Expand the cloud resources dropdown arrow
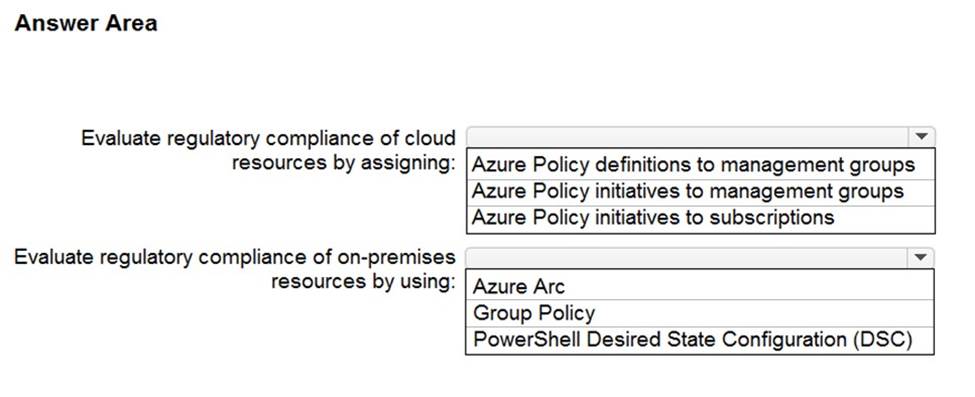The image size is (975, 397). 922,136
